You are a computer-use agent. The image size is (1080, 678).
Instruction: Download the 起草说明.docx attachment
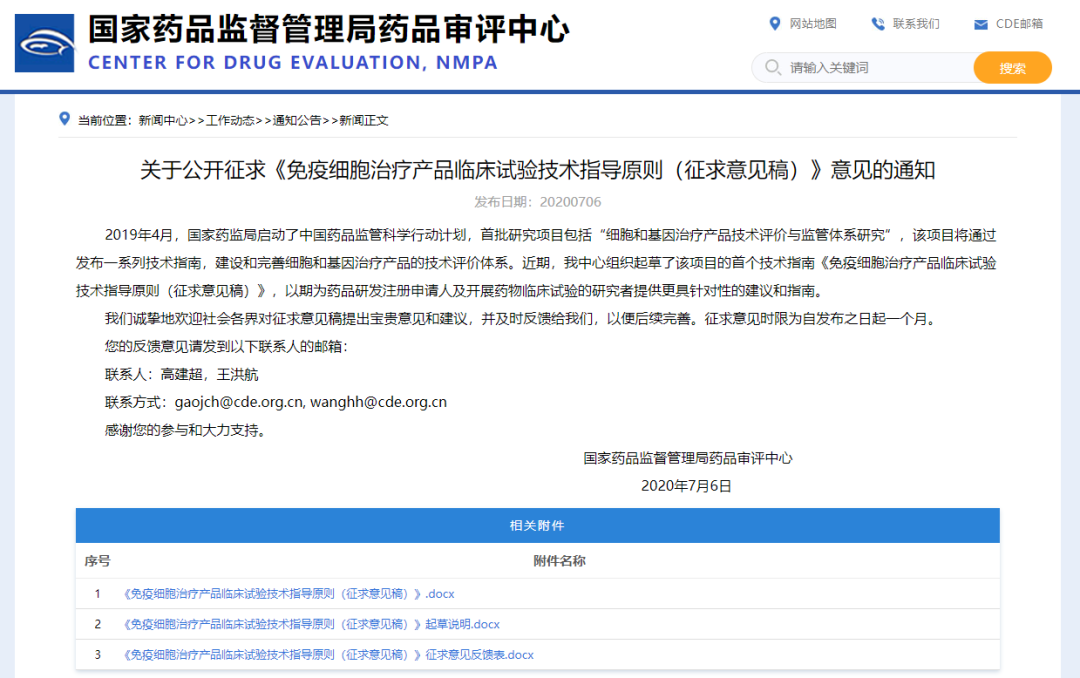311,624
